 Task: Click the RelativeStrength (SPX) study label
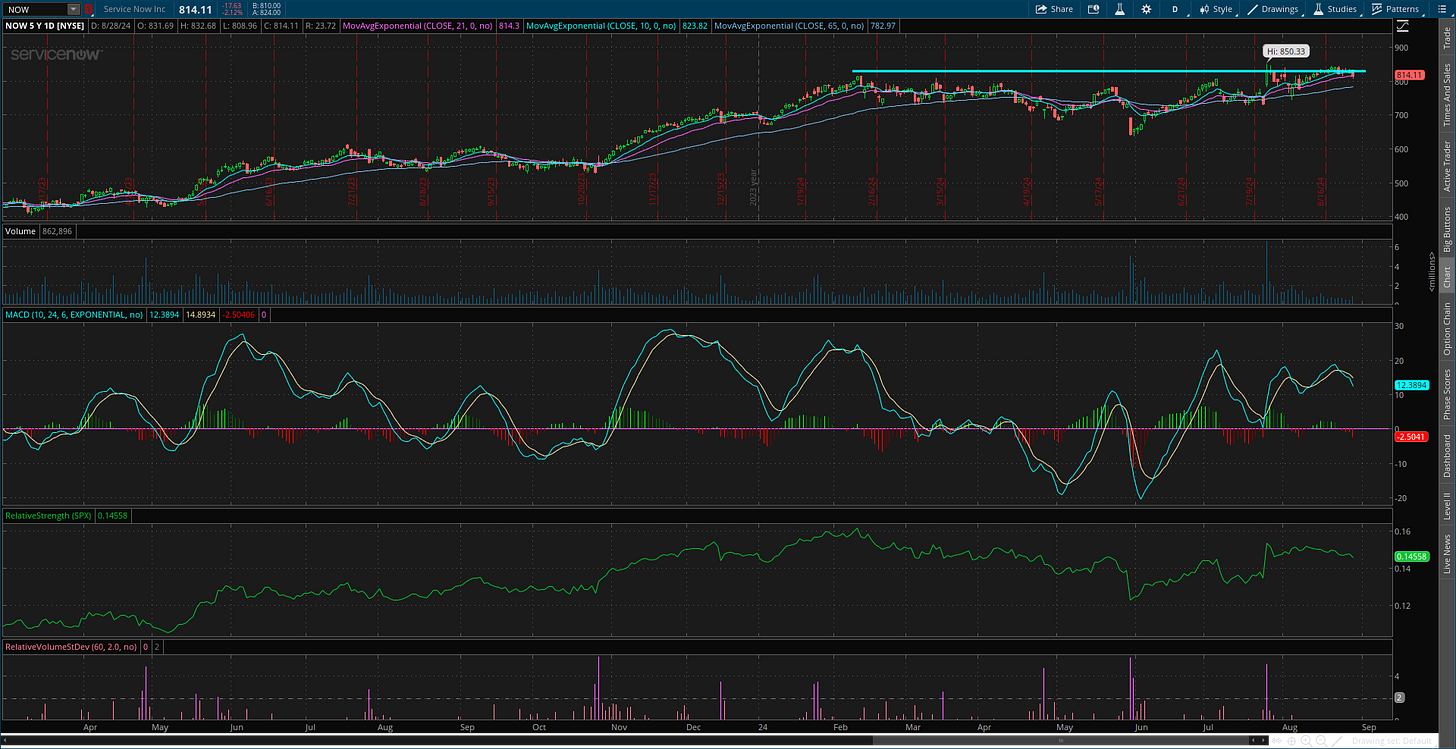[x=48, y=515]
